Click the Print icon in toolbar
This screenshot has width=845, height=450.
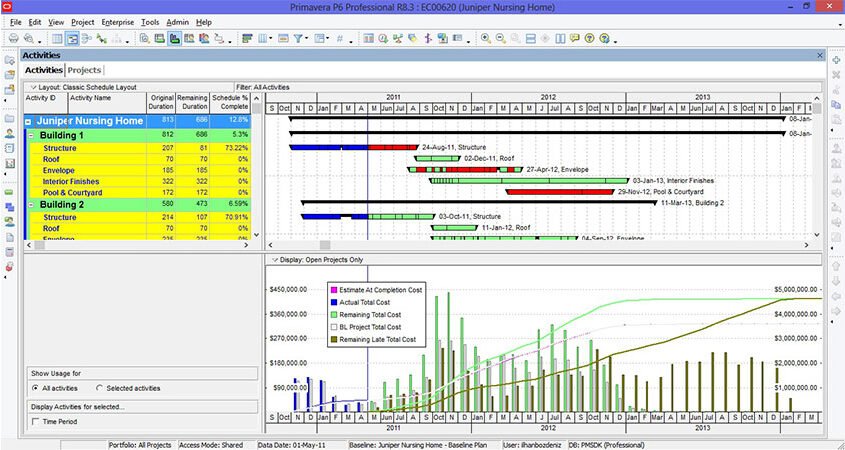[x=14, y=38]
